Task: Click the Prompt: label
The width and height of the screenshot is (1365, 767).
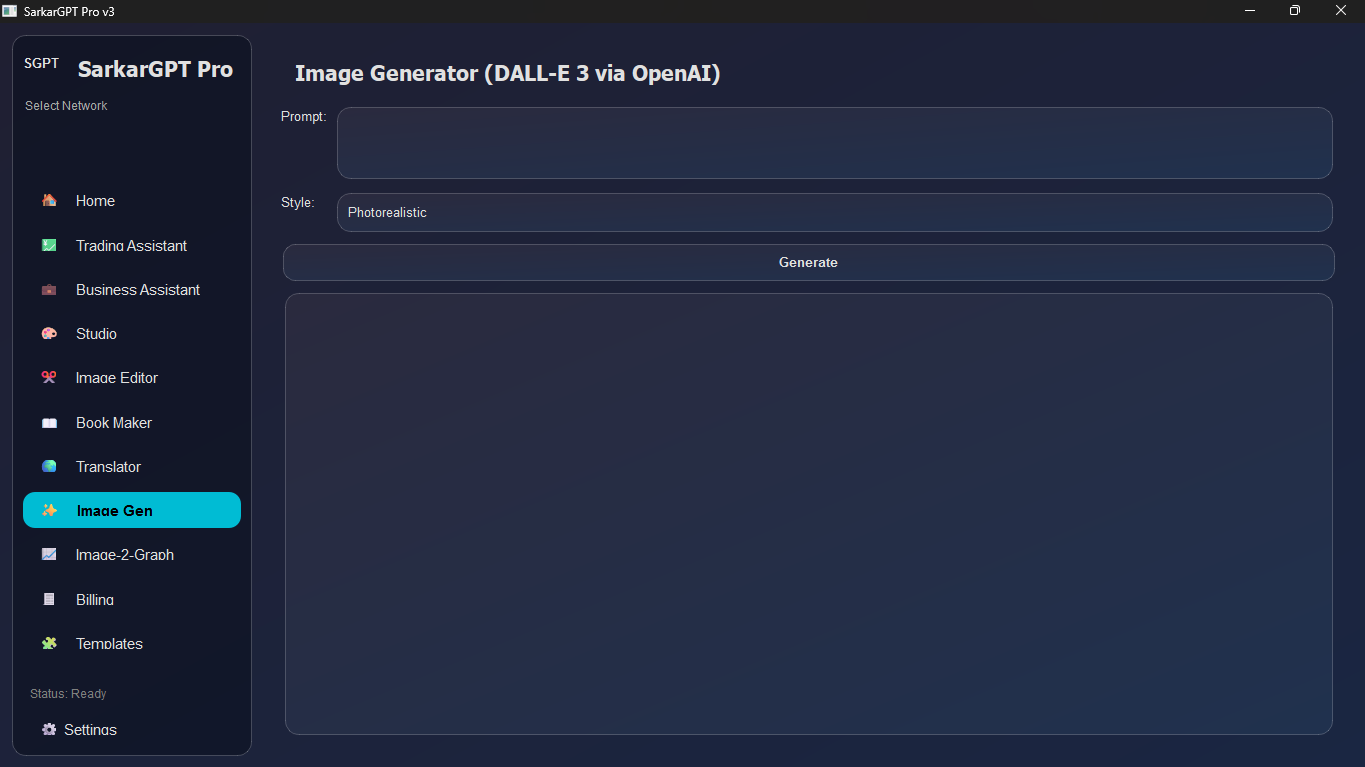Action: pos(303,117)
